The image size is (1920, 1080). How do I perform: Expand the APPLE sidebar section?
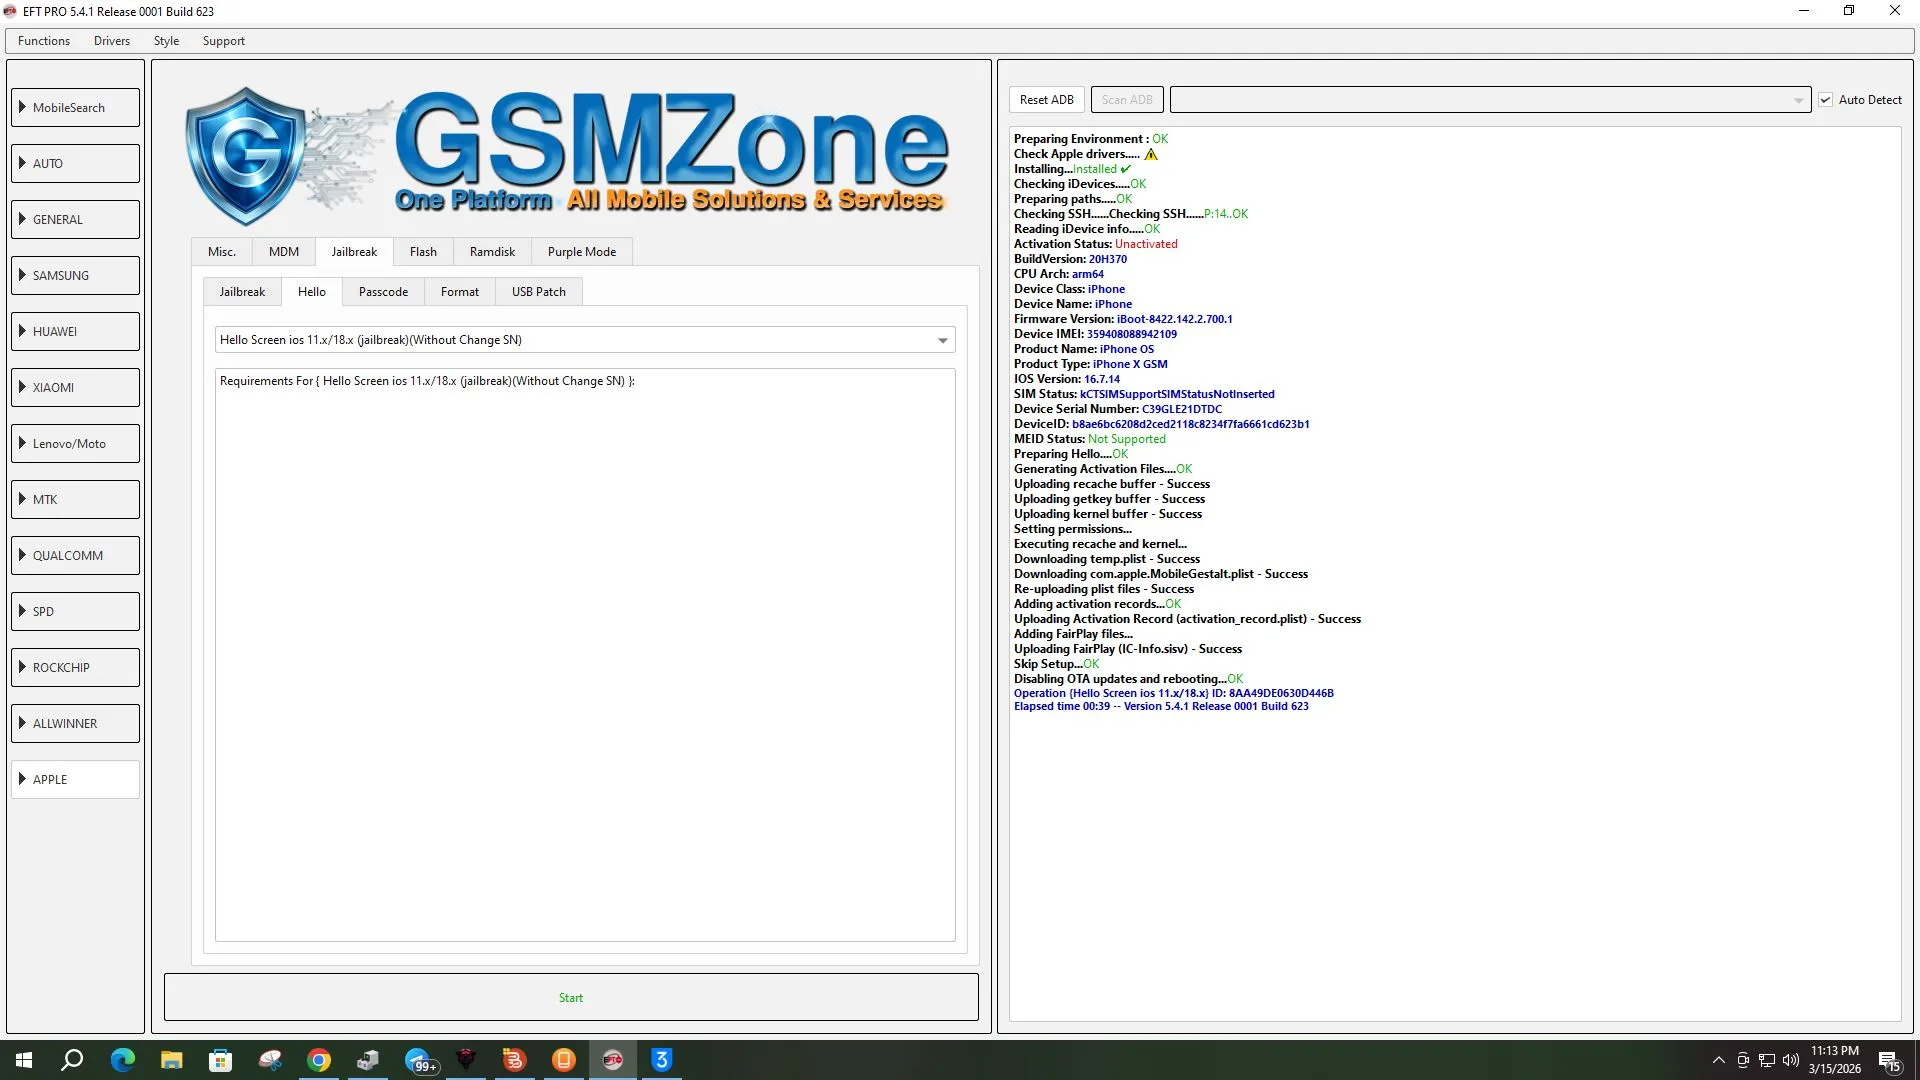click(x=76, y=779)
